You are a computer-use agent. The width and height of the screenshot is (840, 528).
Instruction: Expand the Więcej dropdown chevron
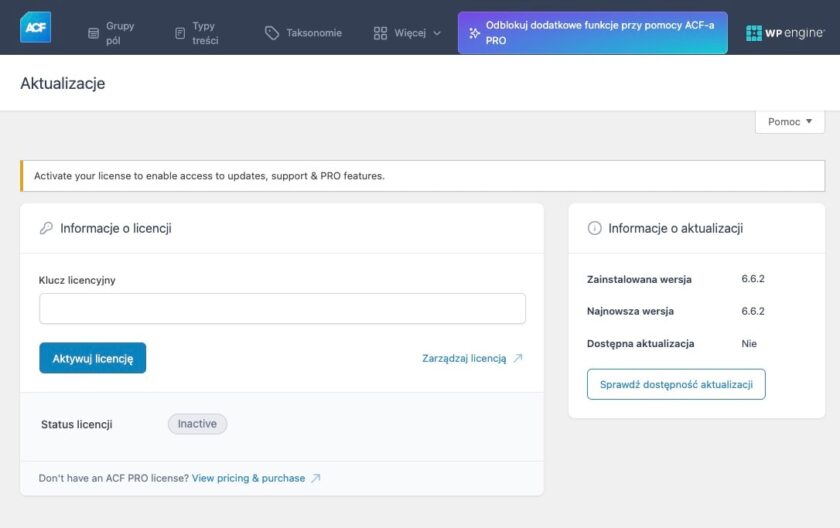(x=437, y=33)
